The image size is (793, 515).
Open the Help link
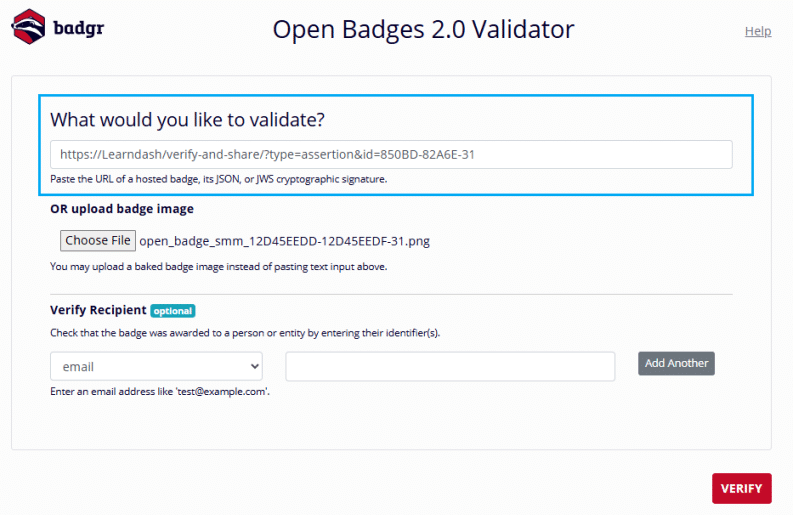tap(758, 31)
